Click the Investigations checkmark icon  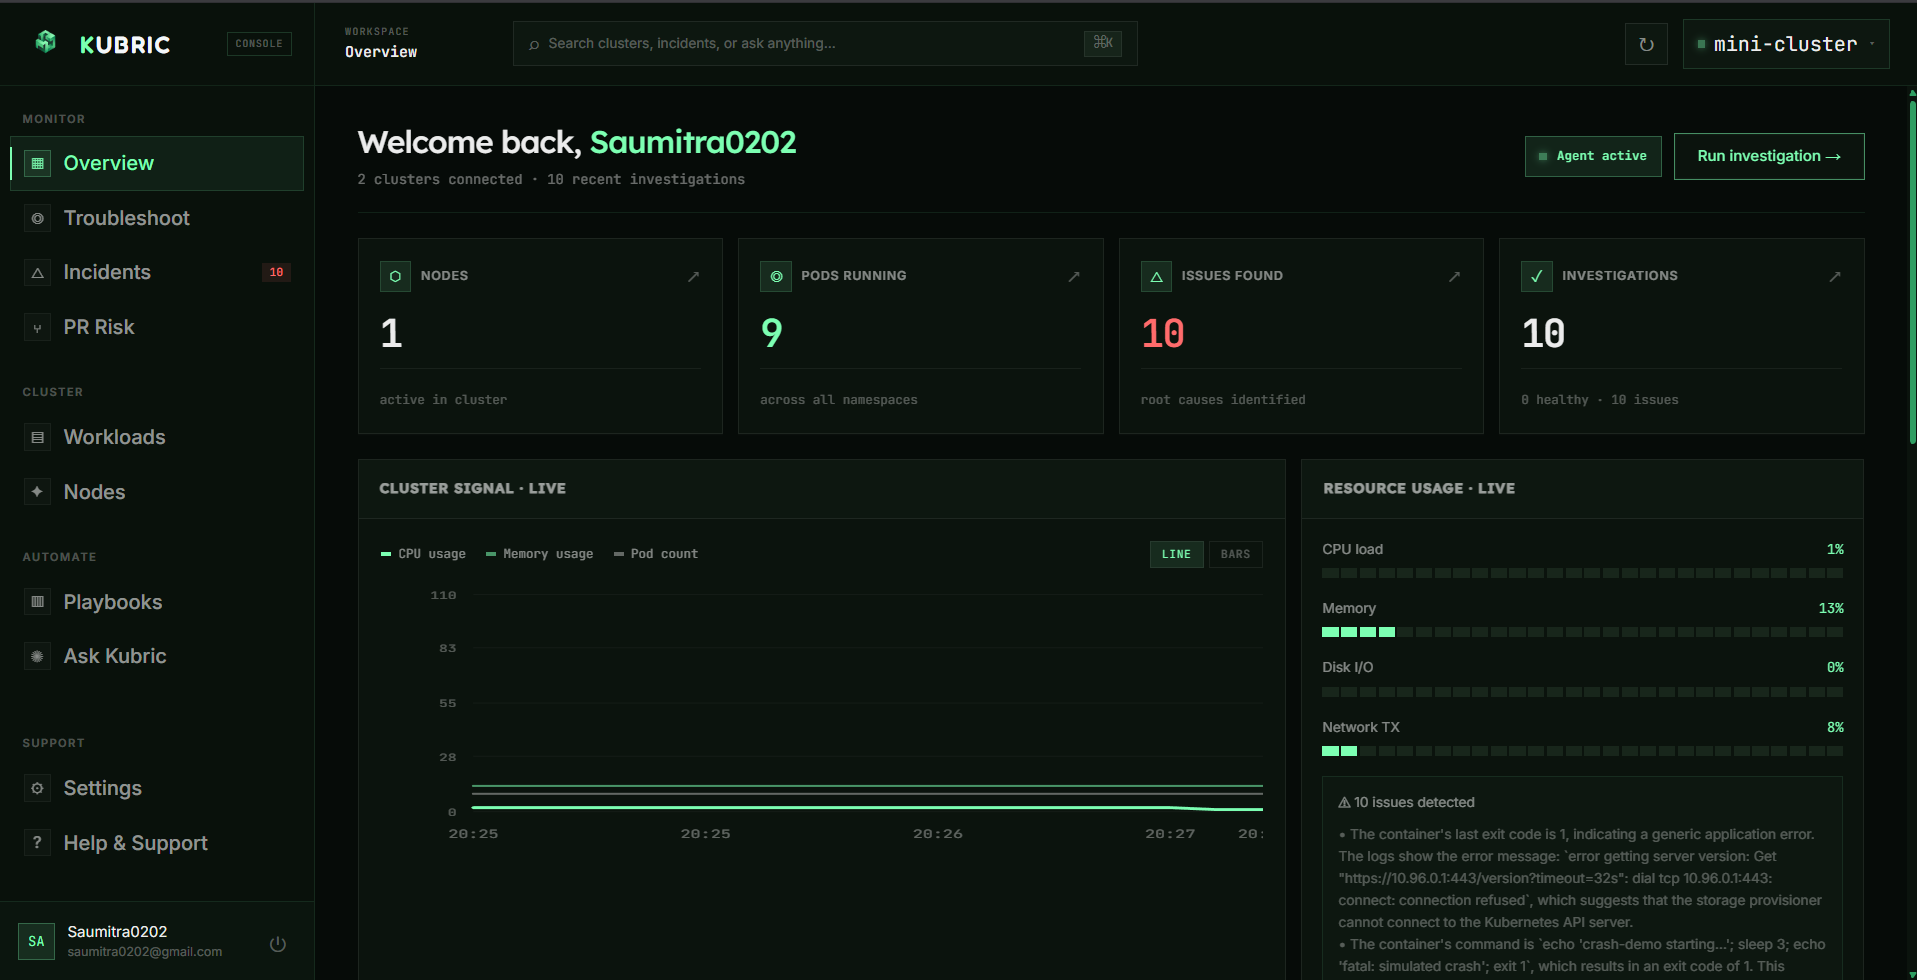click(1537, 276)
